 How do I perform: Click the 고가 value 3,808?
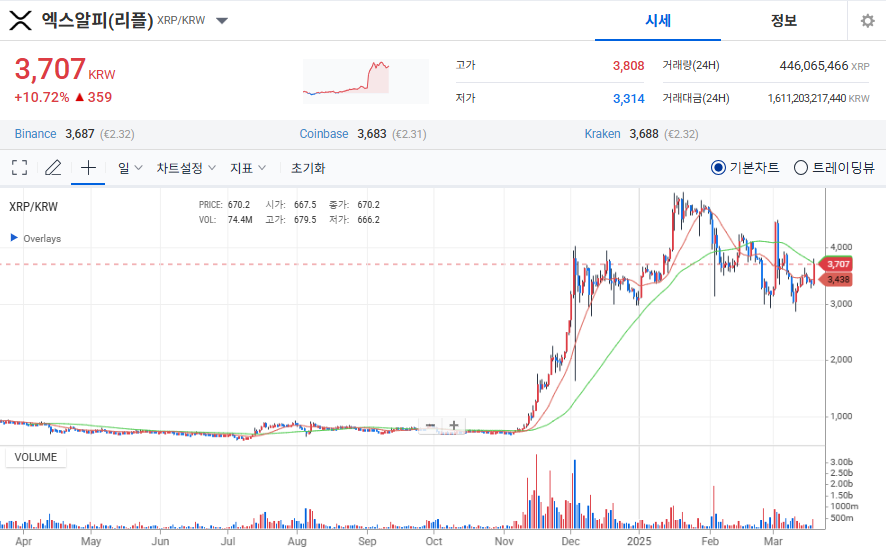click(628, 66)
